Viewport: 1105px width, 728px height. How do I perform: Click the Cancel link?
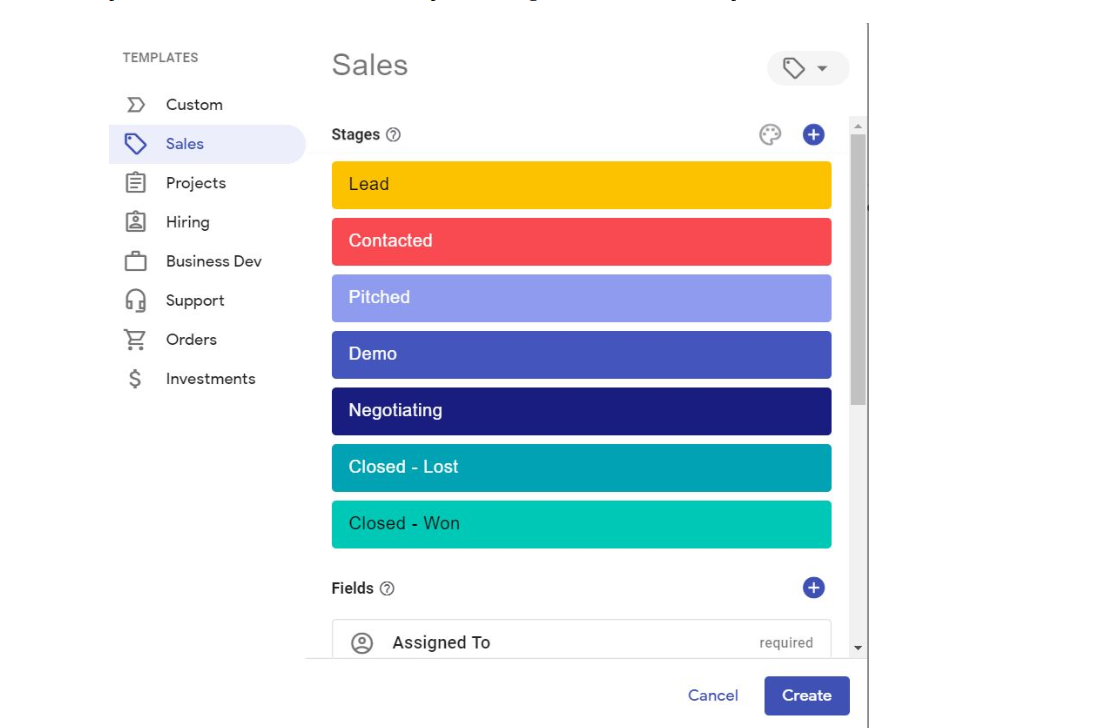pyautogui.click(x=713, y=696)
